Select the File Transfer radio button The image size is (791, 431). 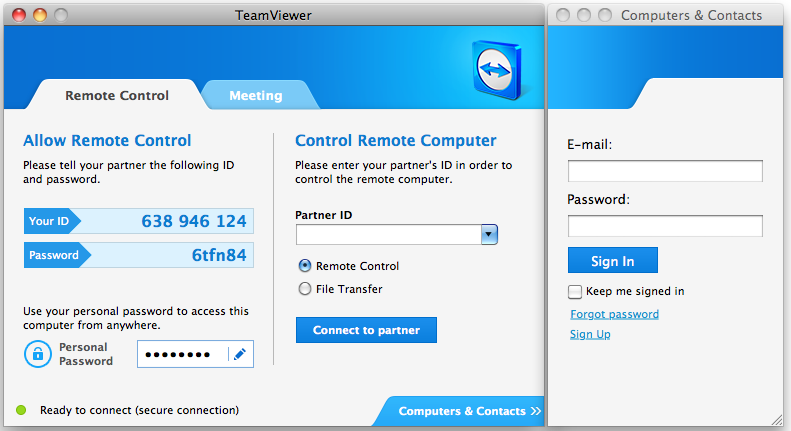[x=305, y=289]
